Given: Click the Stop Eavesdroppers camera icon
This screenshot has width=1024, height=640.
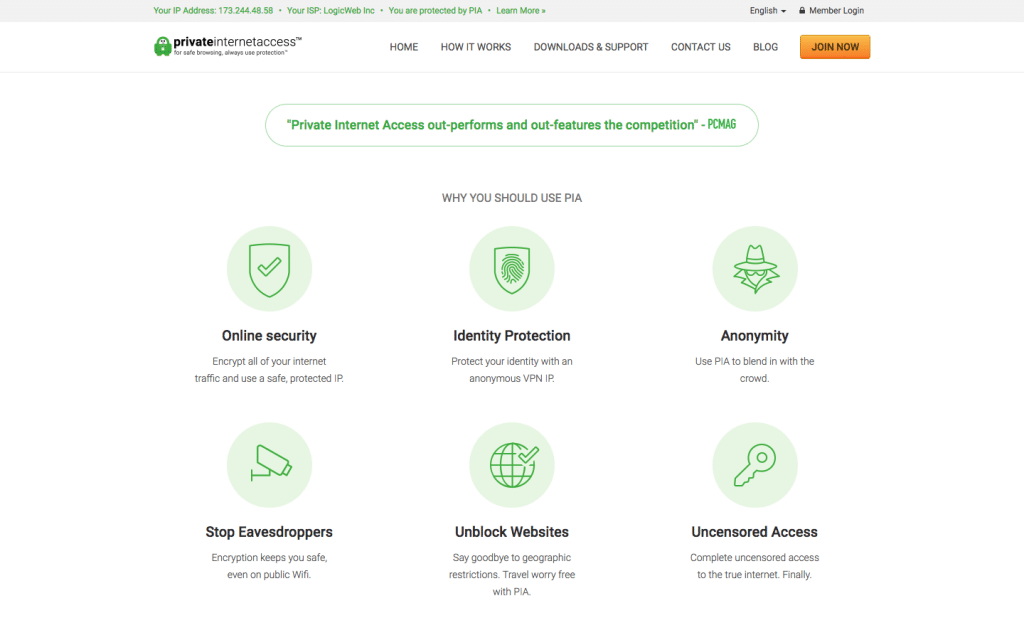Looking at the screenshot, I should [269, 465].
